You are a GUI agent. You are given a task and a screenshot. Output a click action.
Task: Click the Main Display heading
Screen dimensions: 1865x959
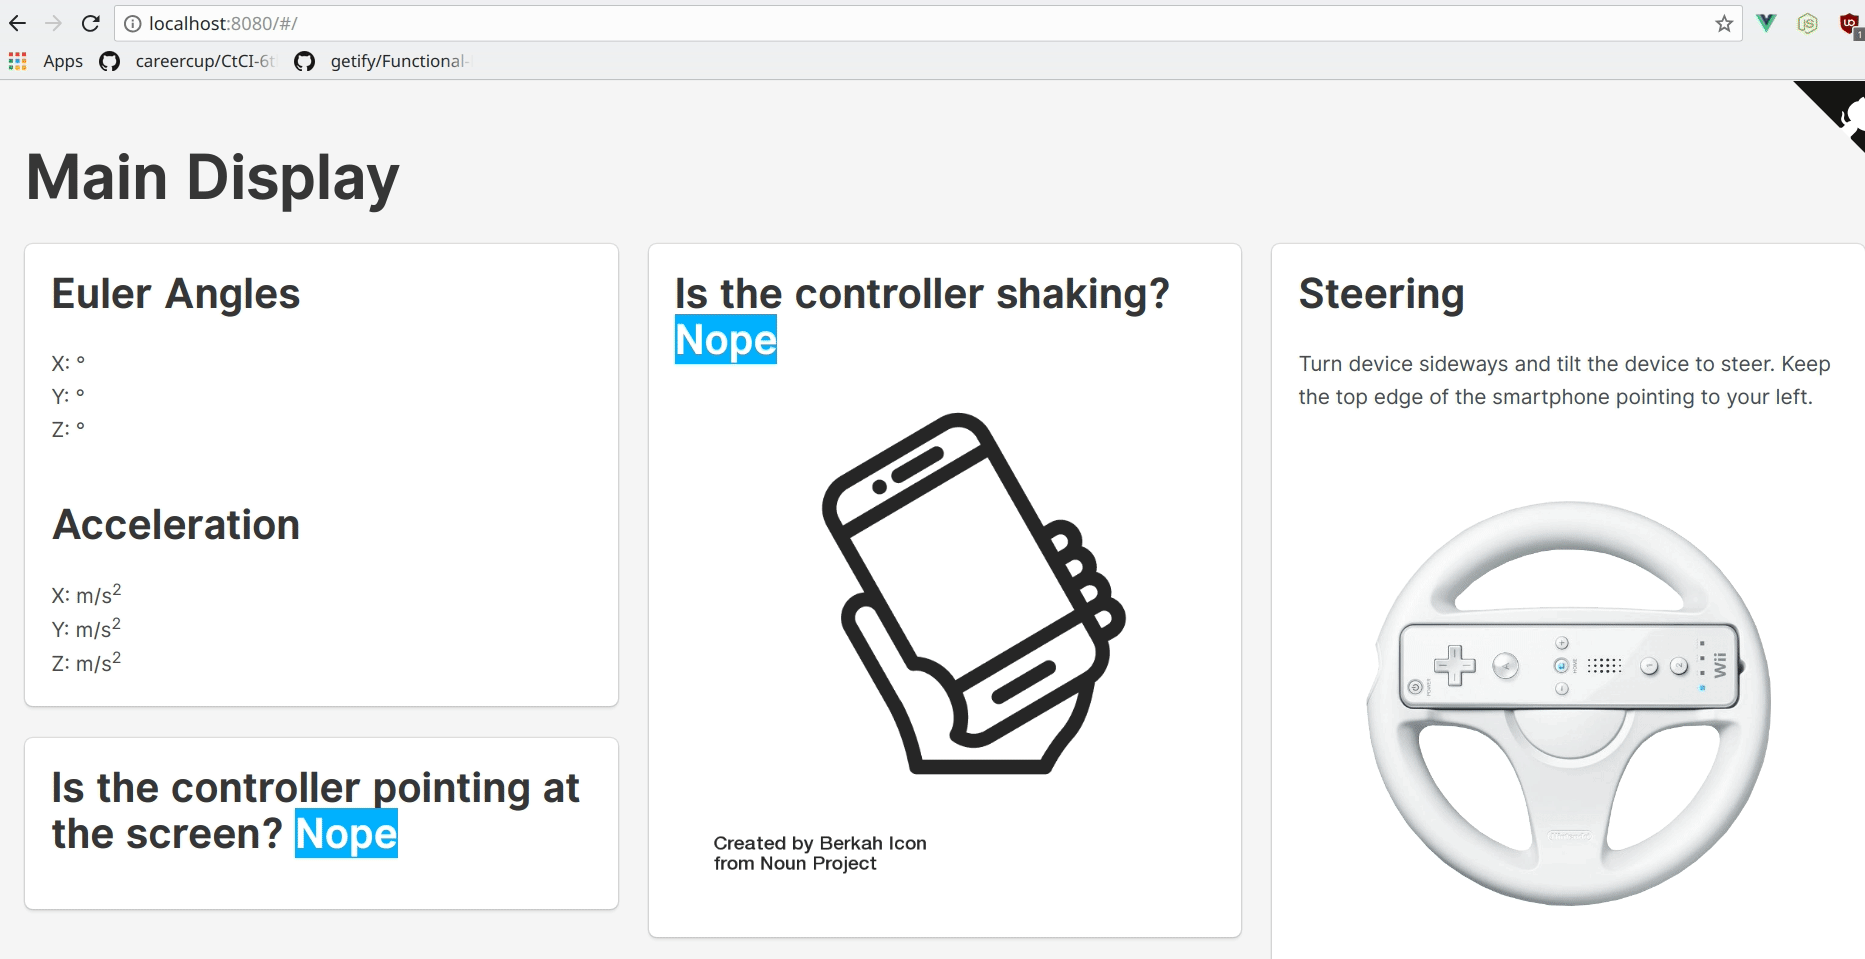point(213,177)
